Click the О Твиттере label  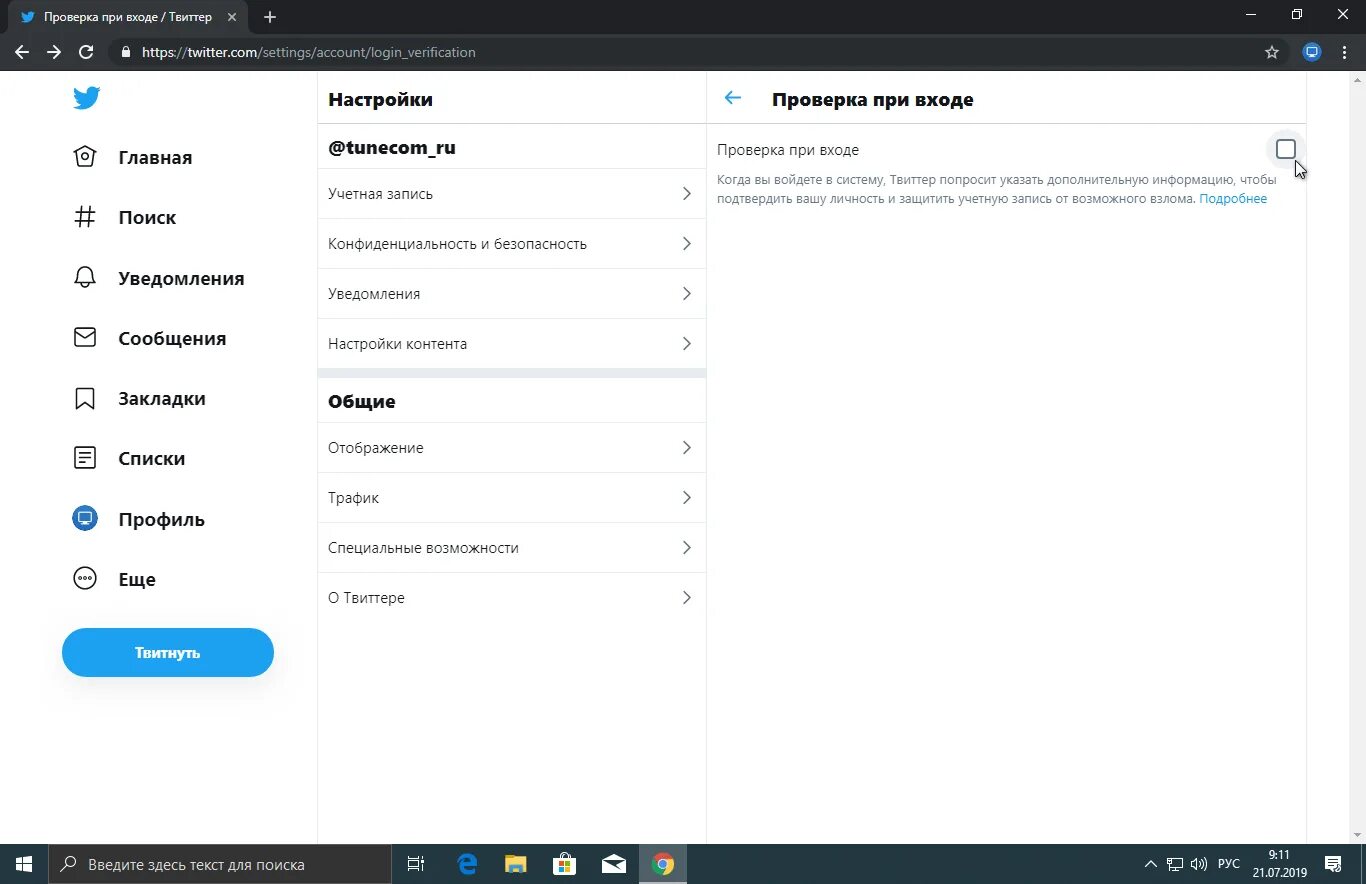366,598
